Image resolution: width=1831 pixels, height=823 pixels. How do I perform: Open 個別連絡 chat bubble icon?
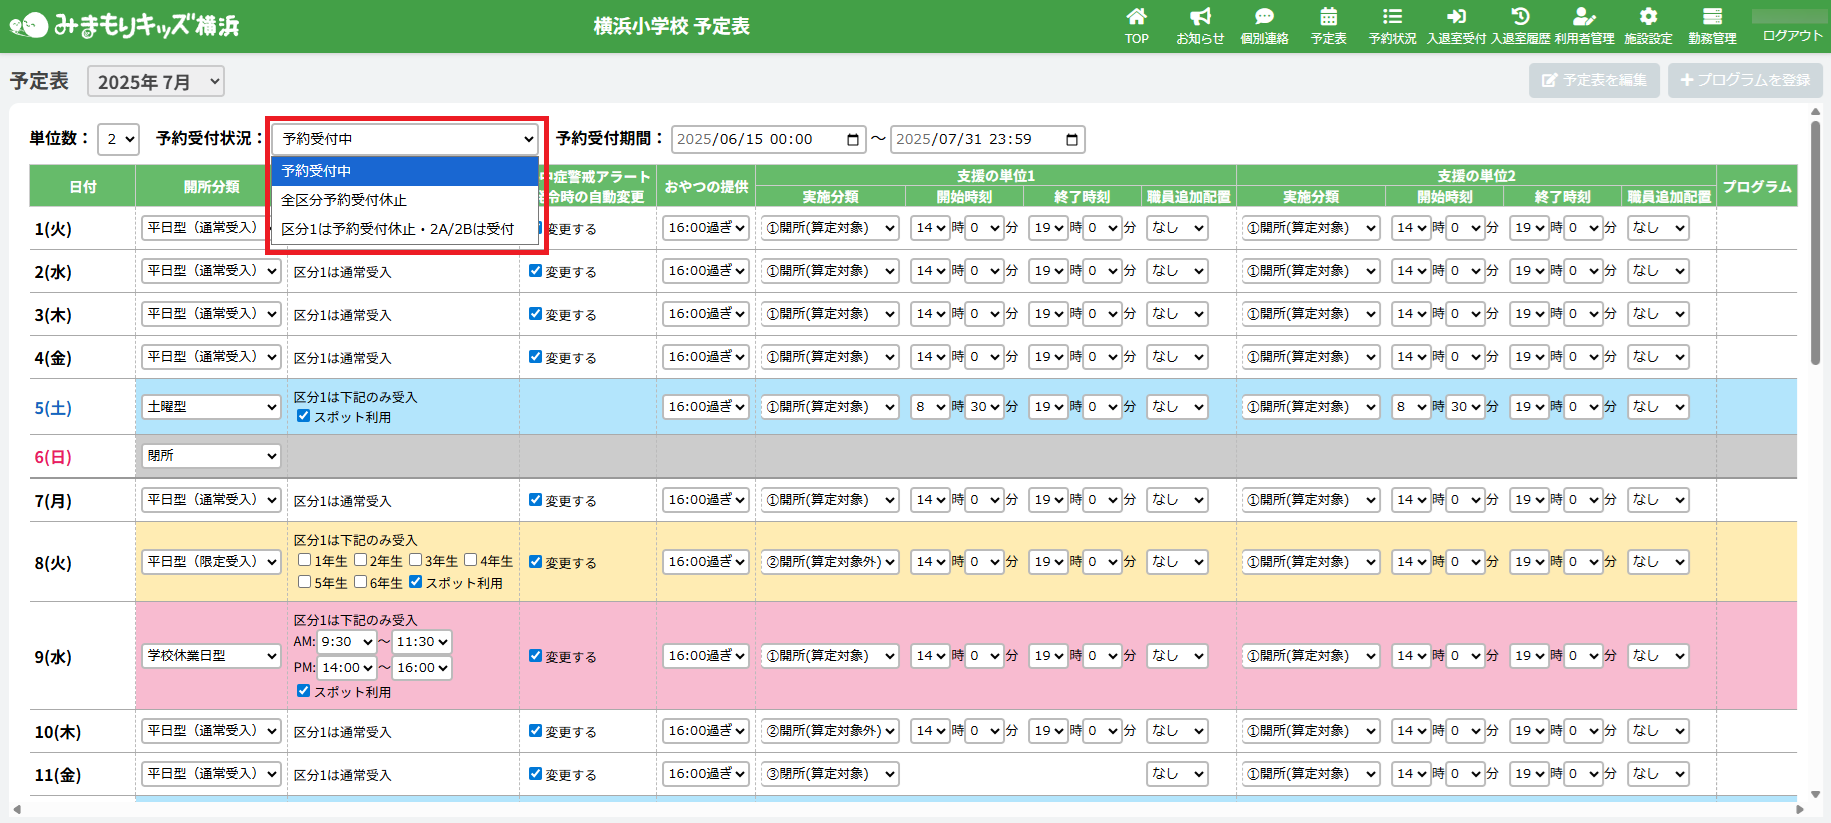[1264, 17]
